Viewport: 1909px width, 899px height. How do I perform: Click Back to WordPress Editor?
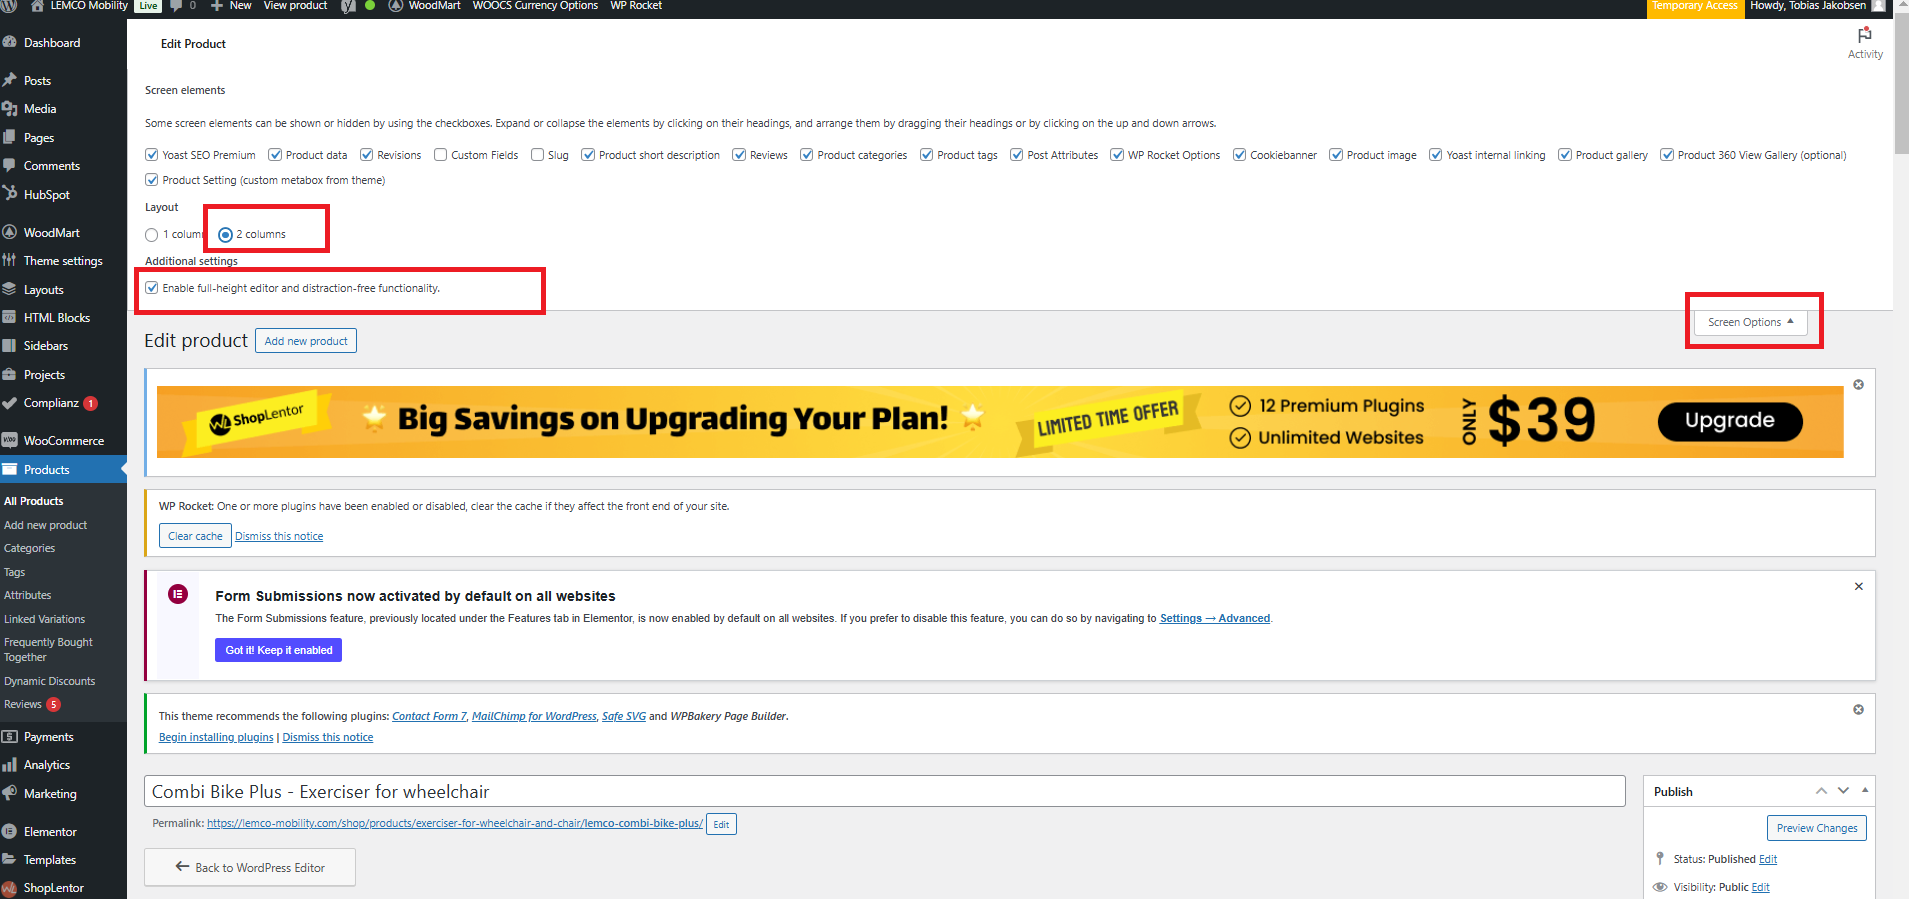250,867
